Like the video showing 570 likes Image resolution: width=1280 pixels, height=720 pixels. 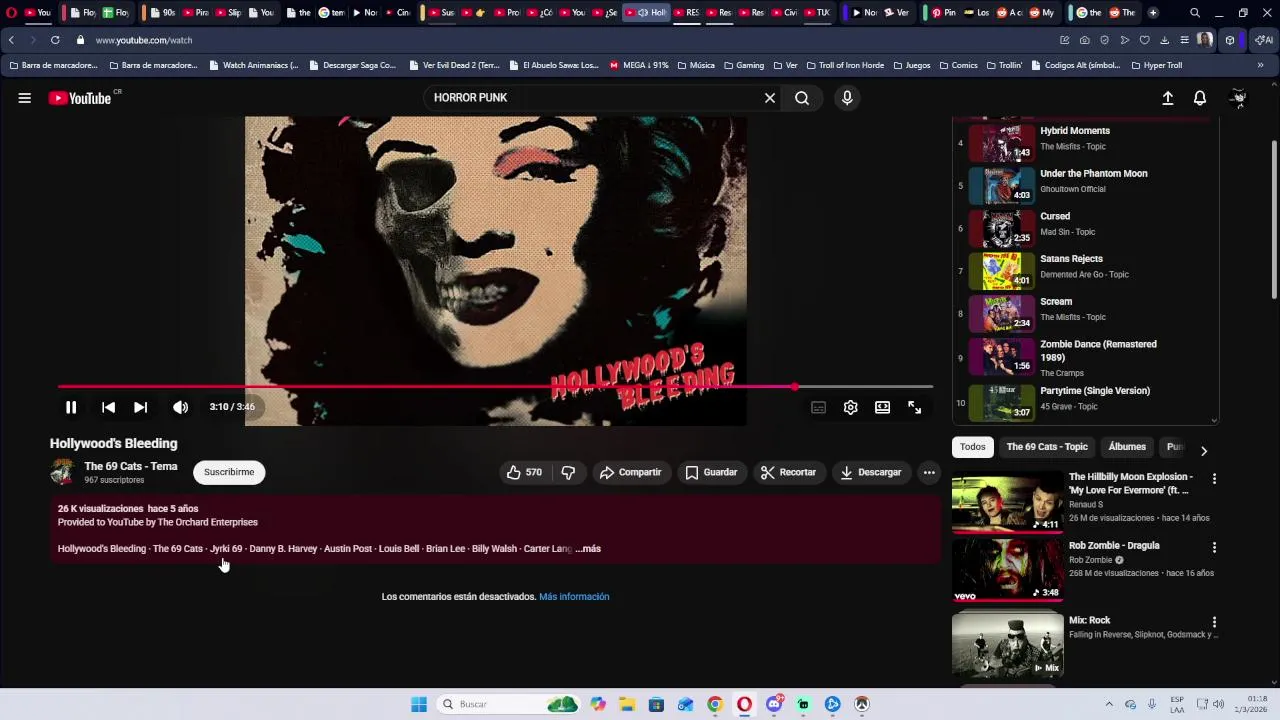(524, 472)
